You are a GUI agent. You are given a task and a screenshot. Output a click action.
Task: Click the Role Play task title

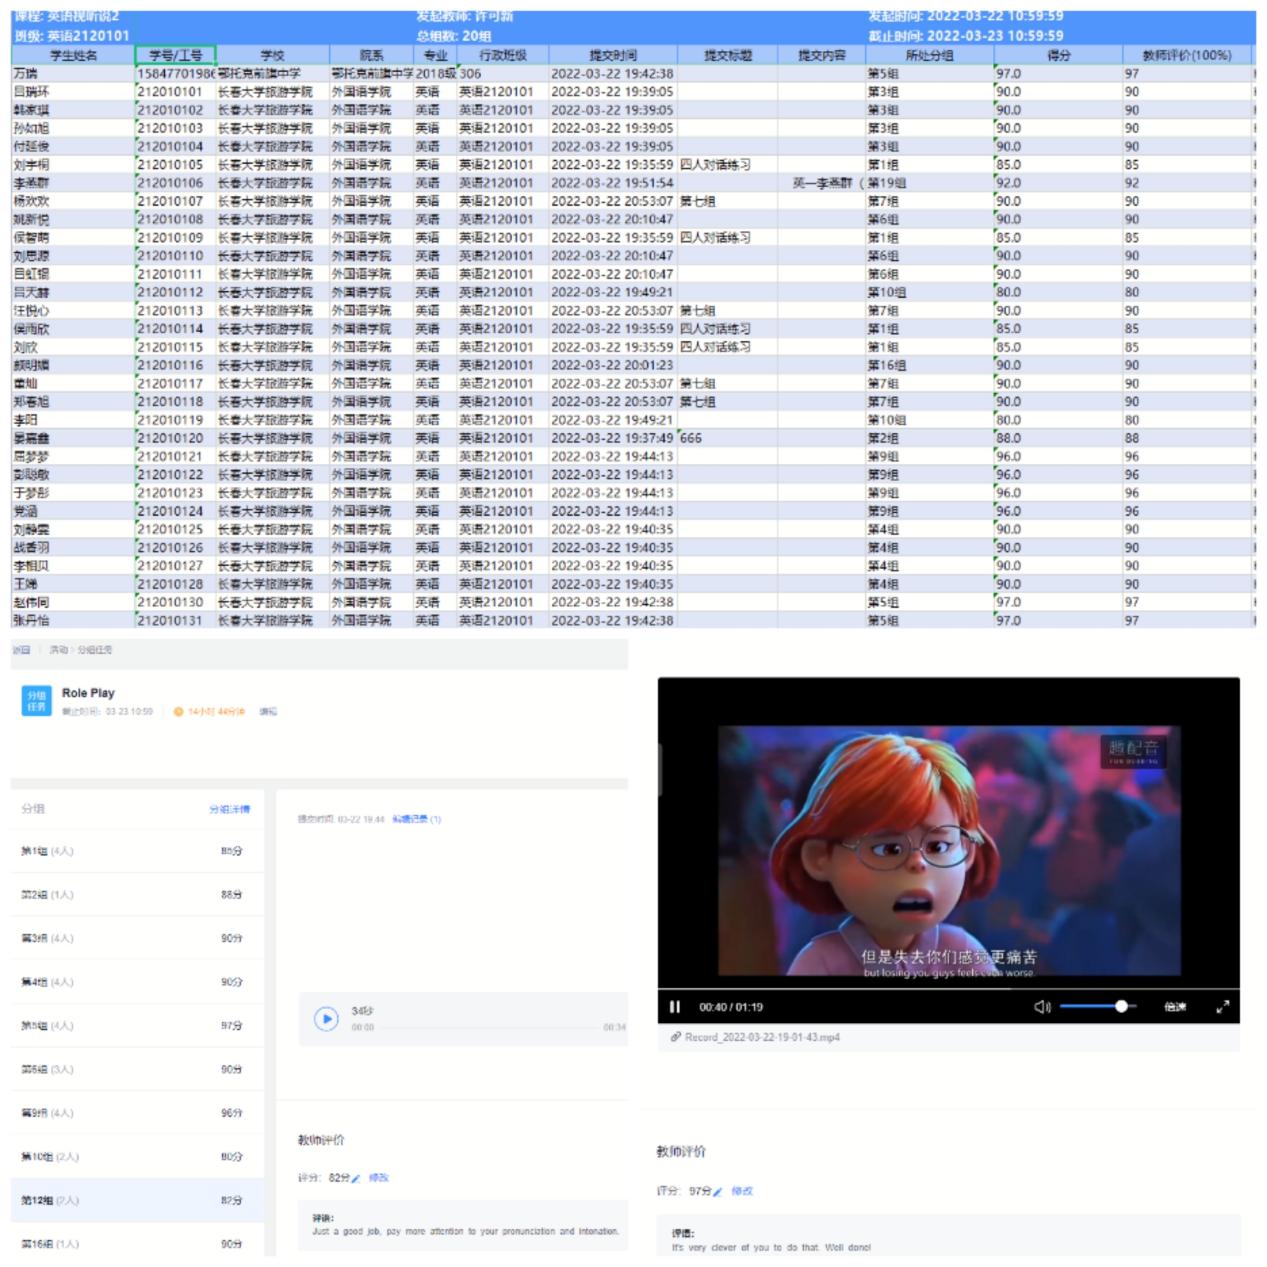(88, 693)
